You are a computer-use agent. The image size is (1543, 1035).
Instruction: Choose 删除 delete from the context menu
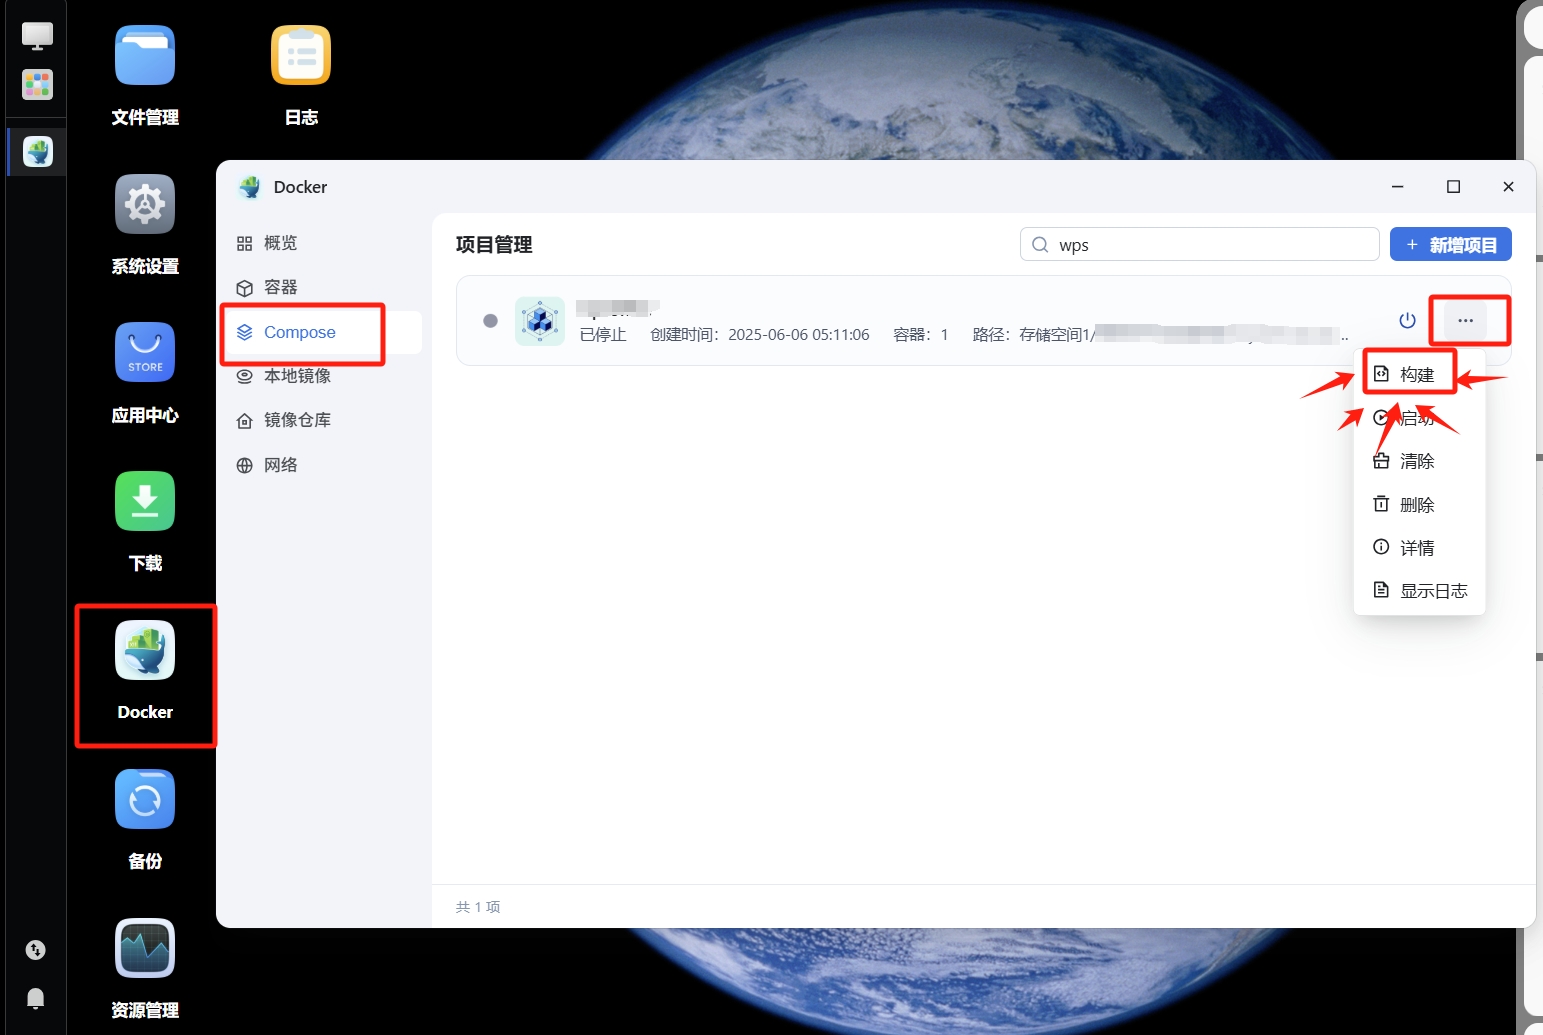[1419, 505]
